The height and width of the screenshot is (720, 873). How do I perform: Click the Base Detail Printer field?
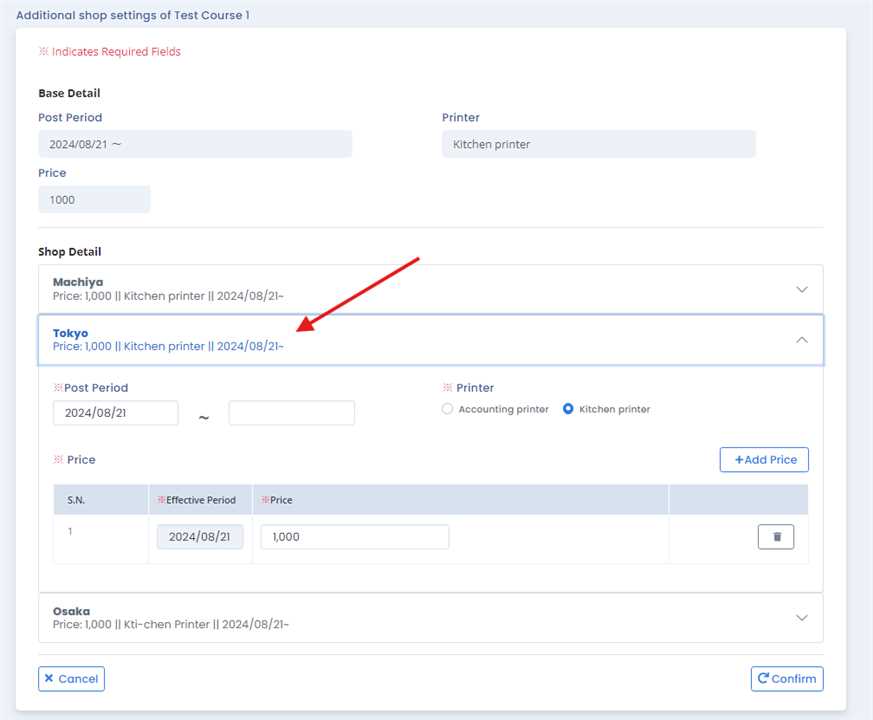598,144
